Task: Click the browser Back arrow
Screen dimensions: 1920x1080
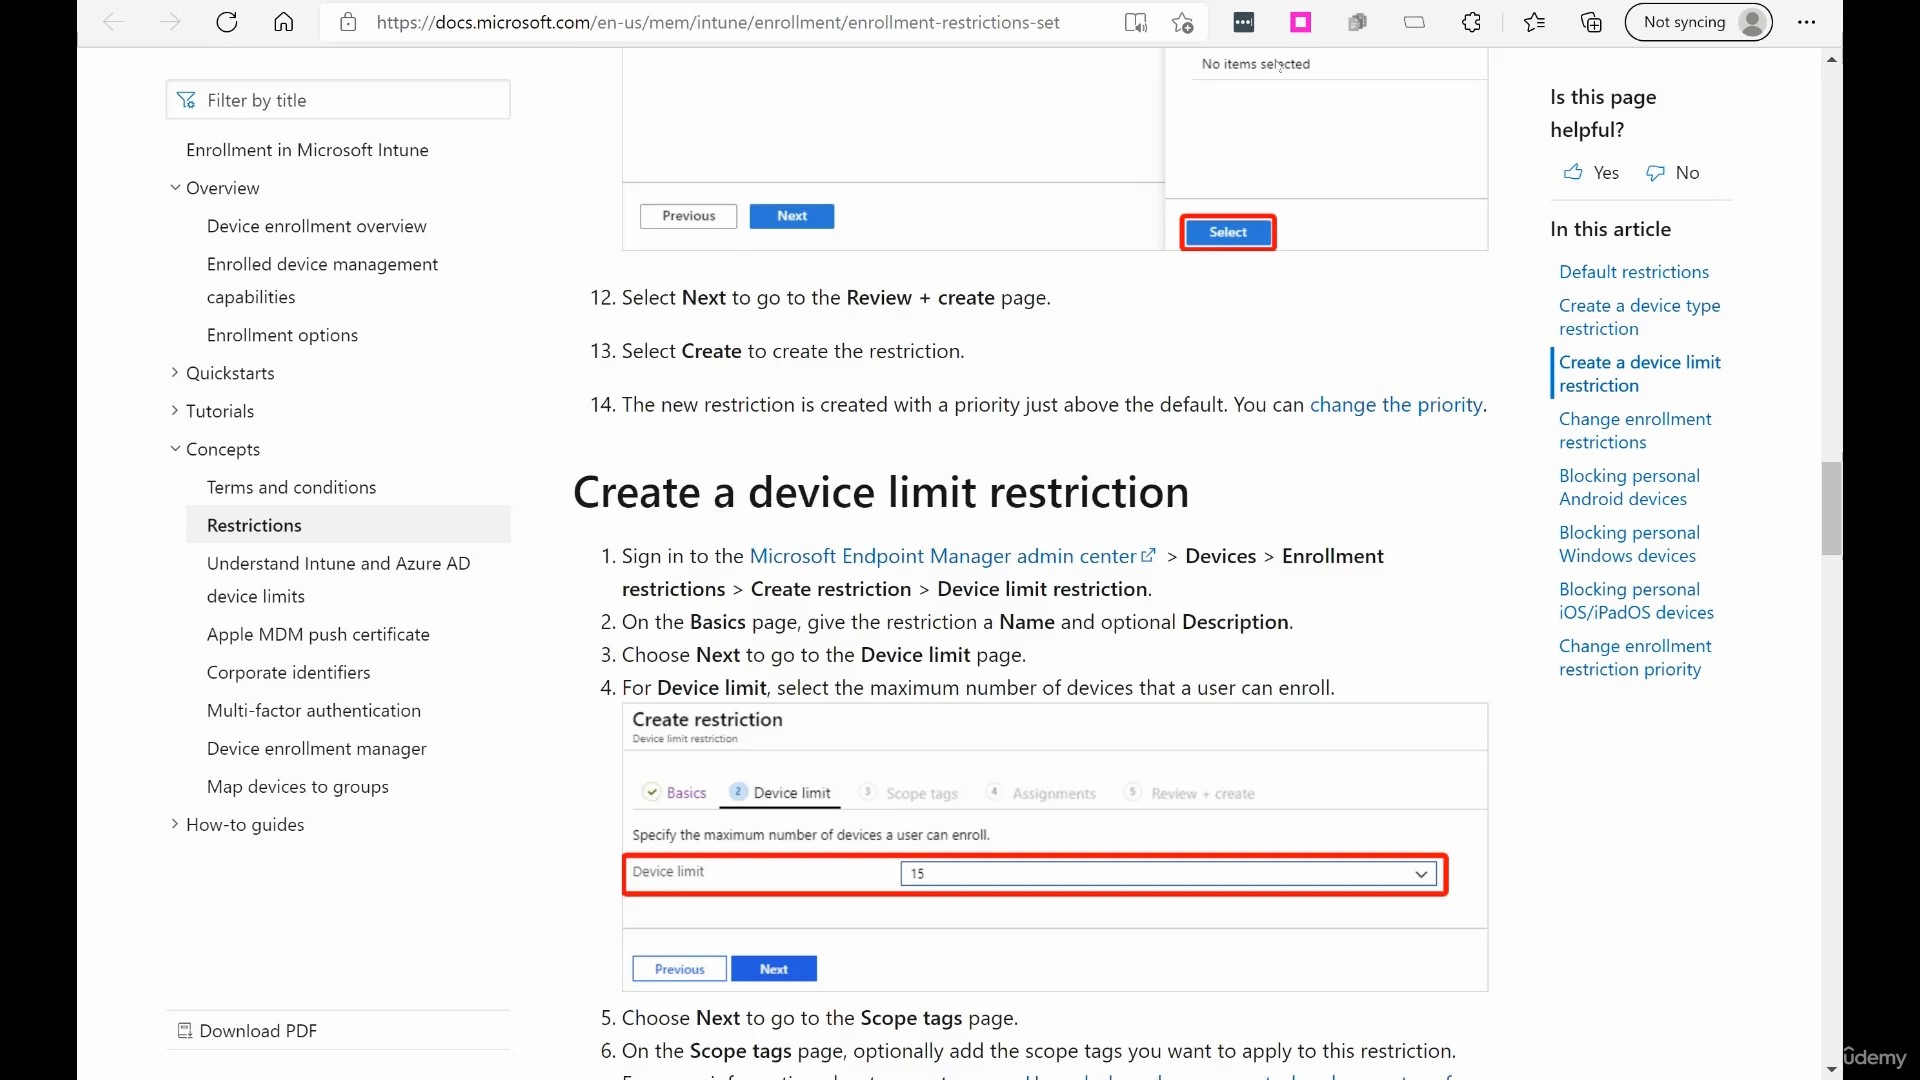Action: (x=113, y=22)
